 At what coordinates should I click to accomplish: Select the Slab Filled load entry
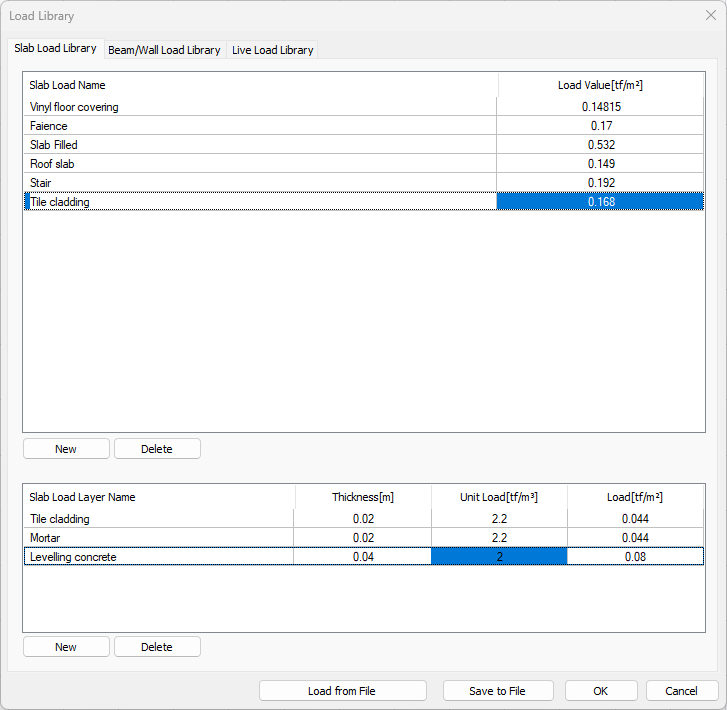click(x=54, y=145)
